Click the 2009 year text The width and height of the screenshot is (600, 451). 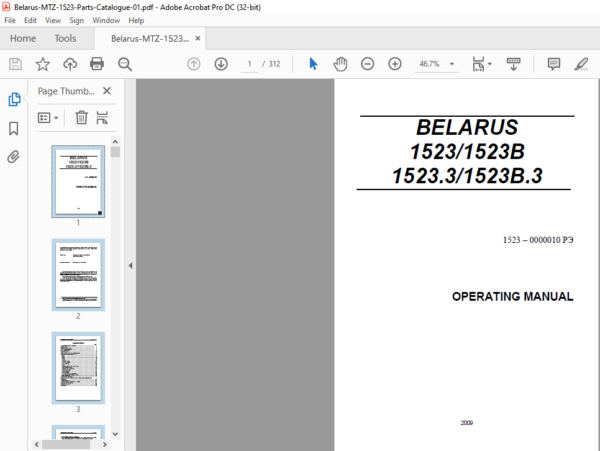point(466,423)
